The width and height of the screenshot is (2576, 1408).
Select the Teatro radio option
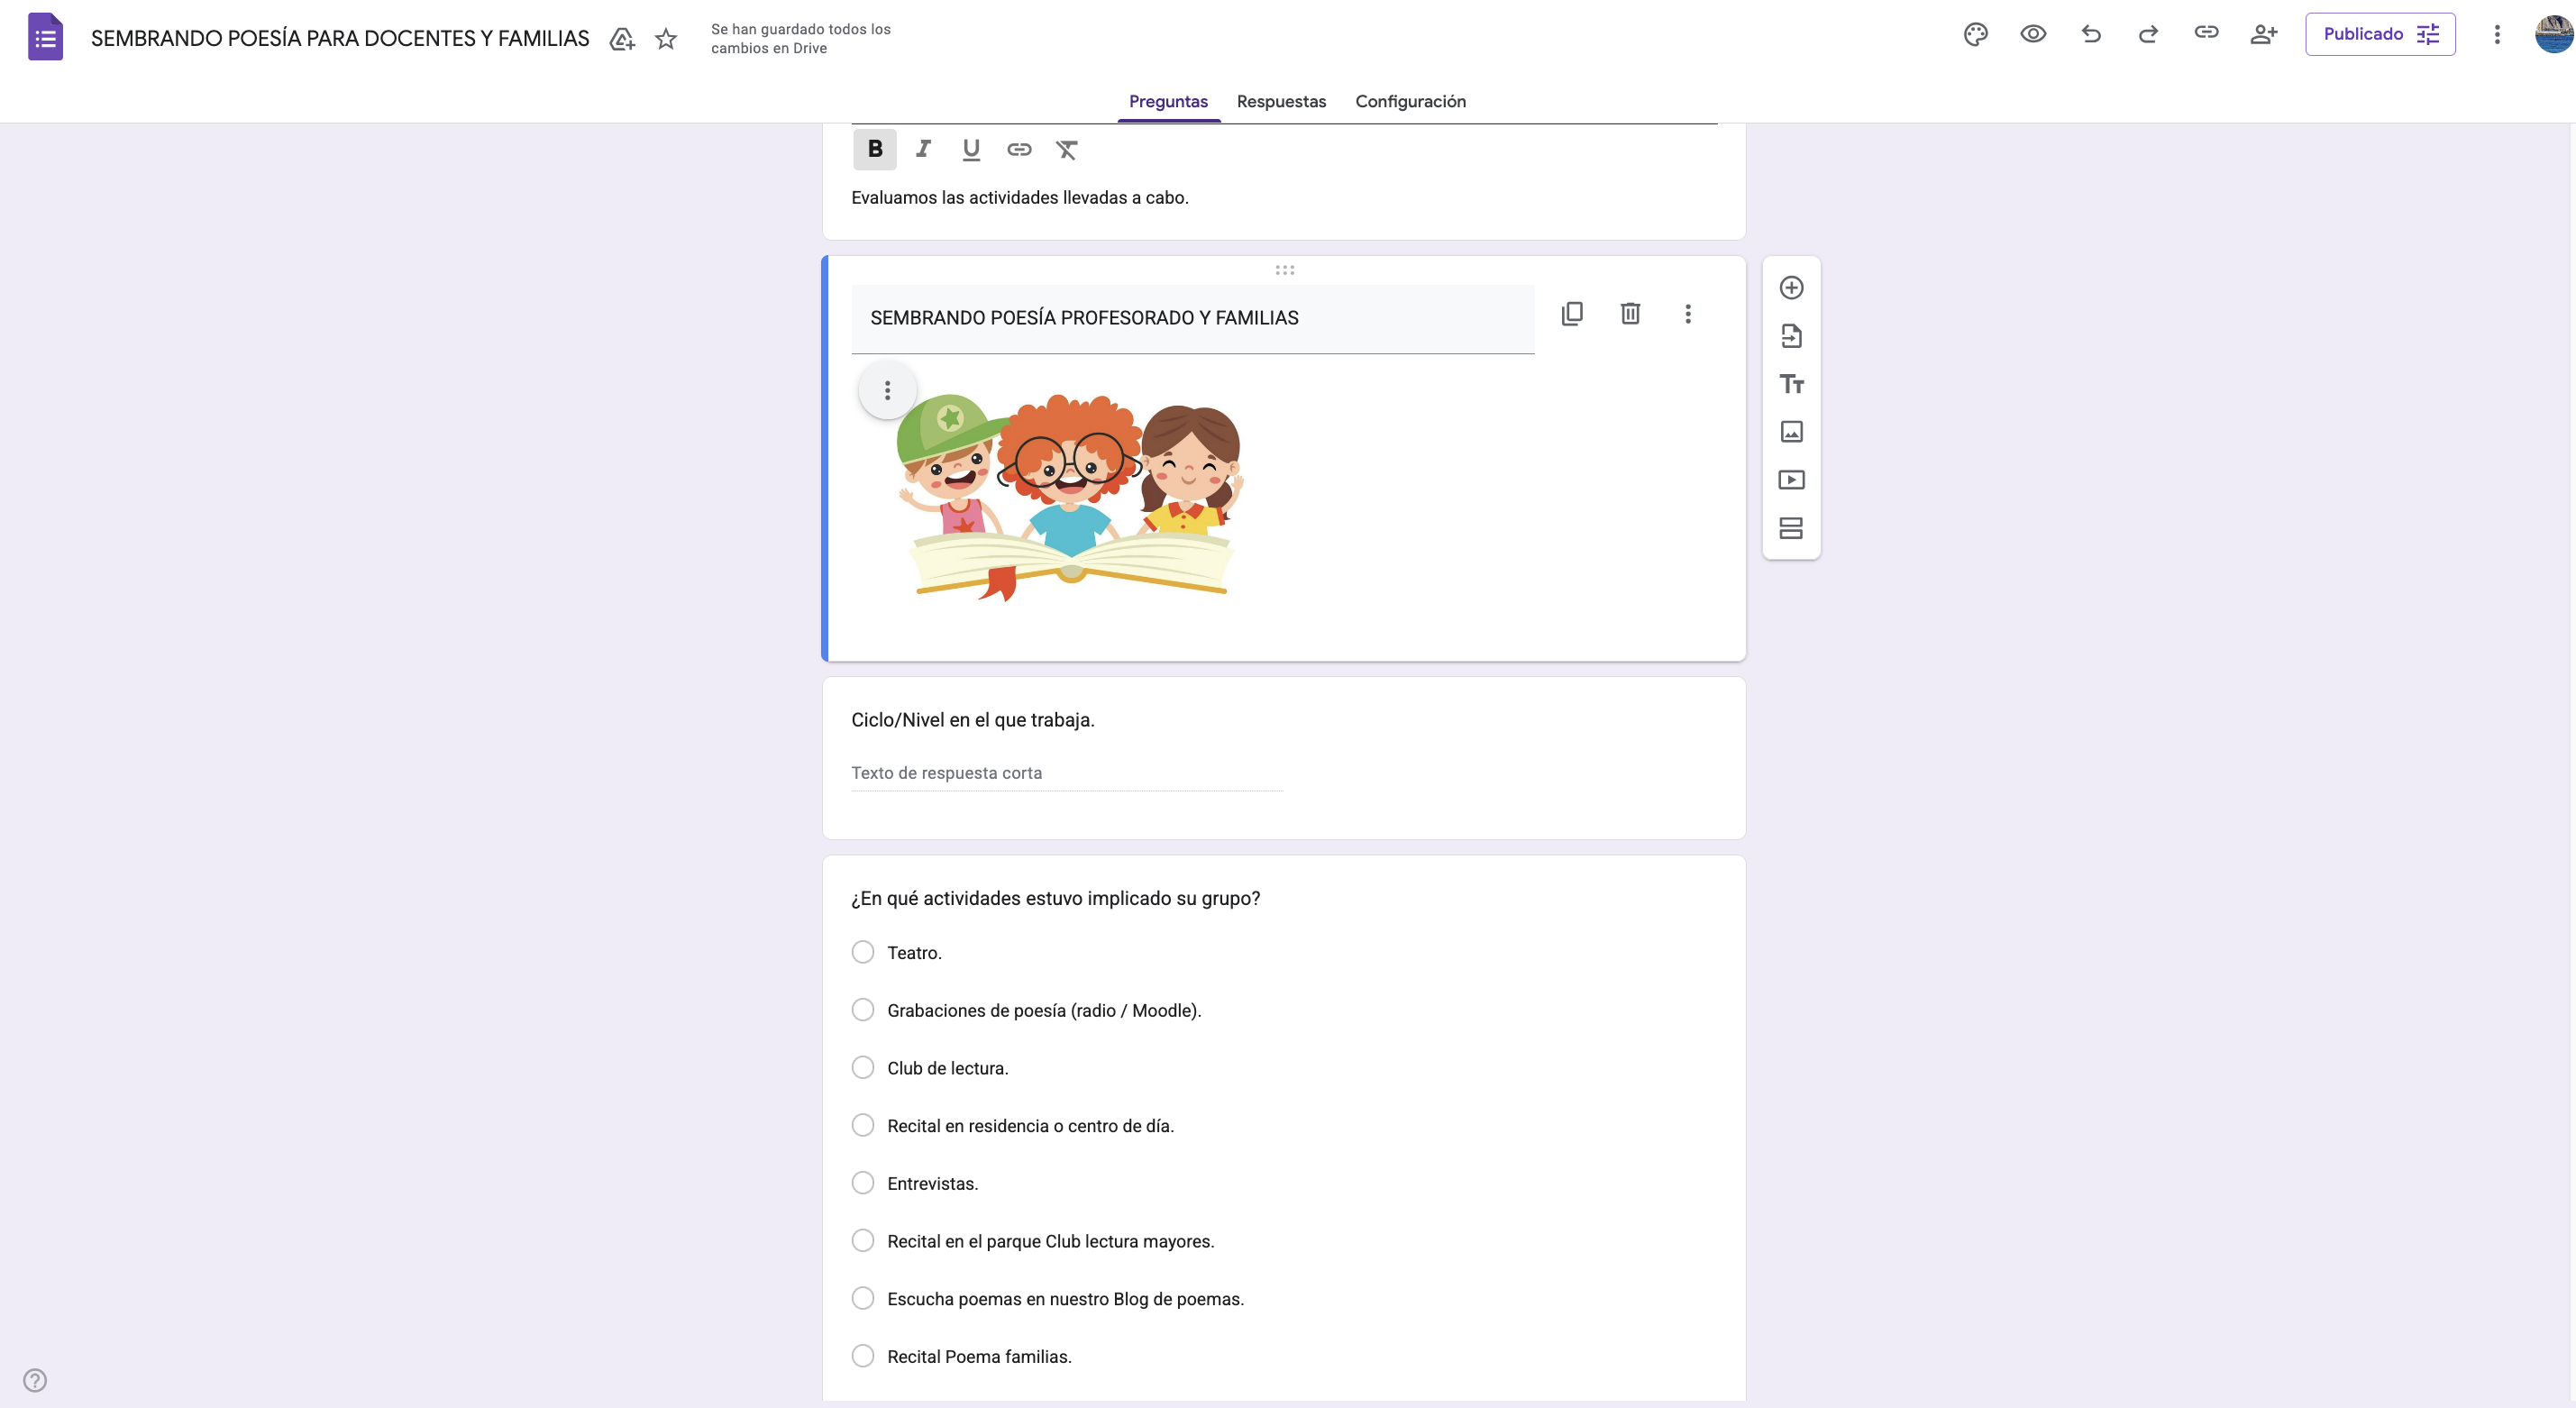863,952
